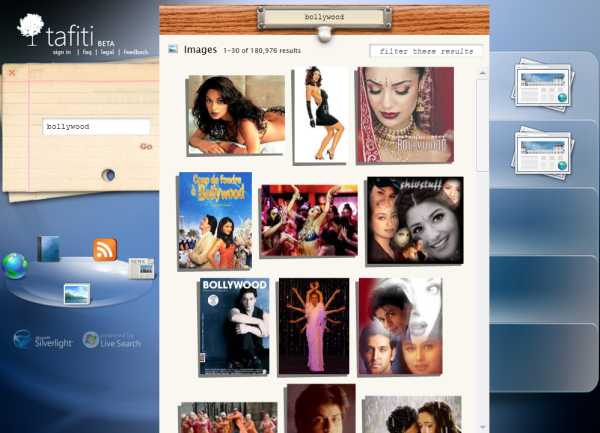Open the BOLLYWOOD magazine cover thumbnail
The height and width of the screenshot is (433, 600).
coord(235,327)
